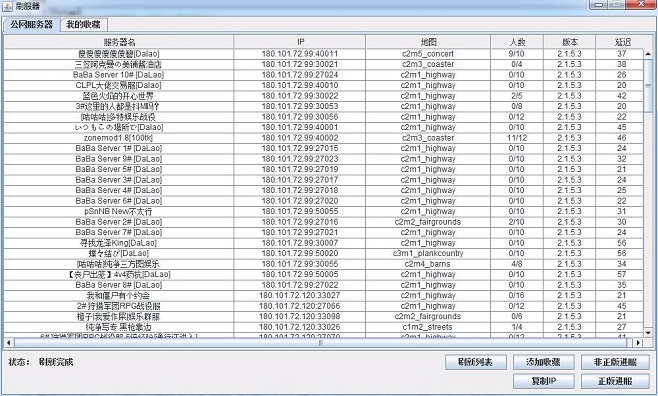Image resolution: width=658 pixels, height=396 pixels.
Task: Select BaBa Server 1# [DaLao]
Action: point(119,148)
